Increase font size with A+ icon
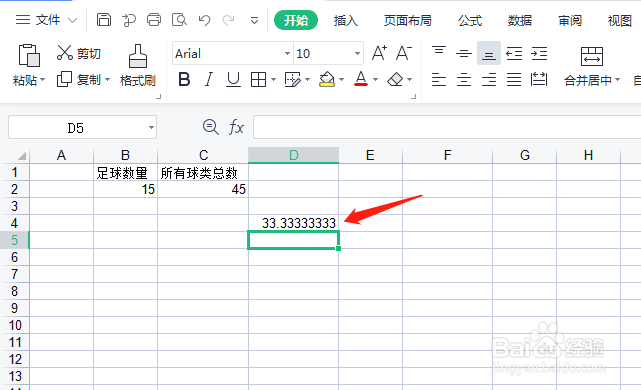This screenshot has height=390, width=641. click(379, 53)
